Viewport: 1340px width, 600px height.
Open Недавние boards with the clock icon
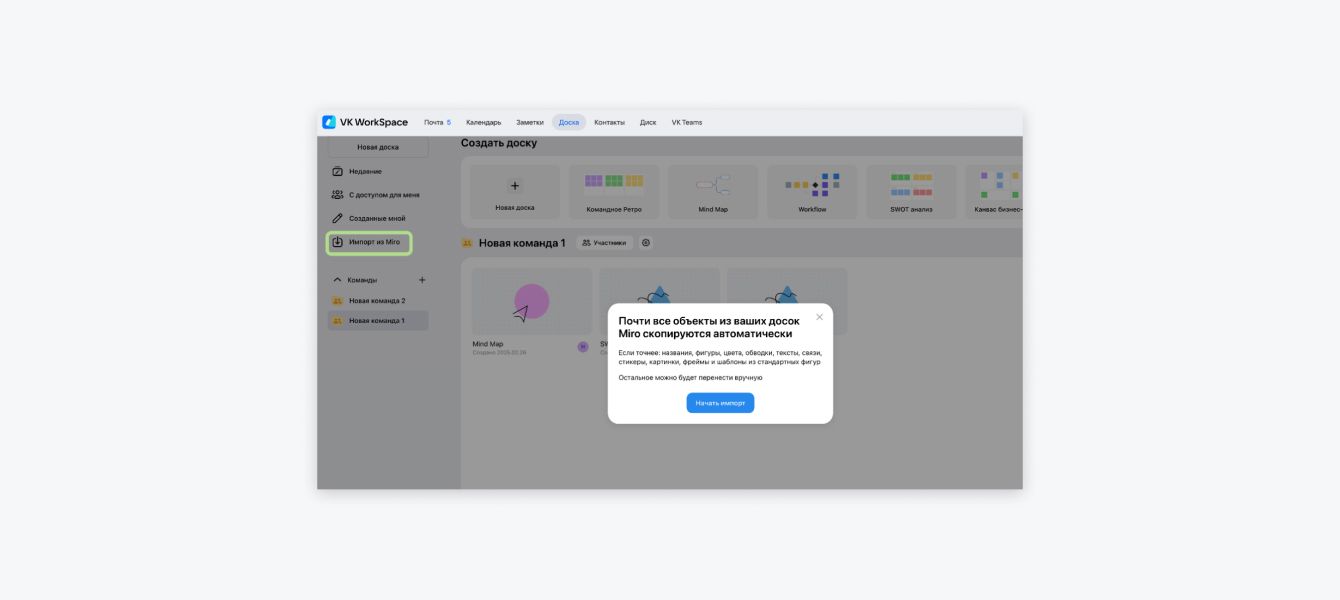coord(338,171)
